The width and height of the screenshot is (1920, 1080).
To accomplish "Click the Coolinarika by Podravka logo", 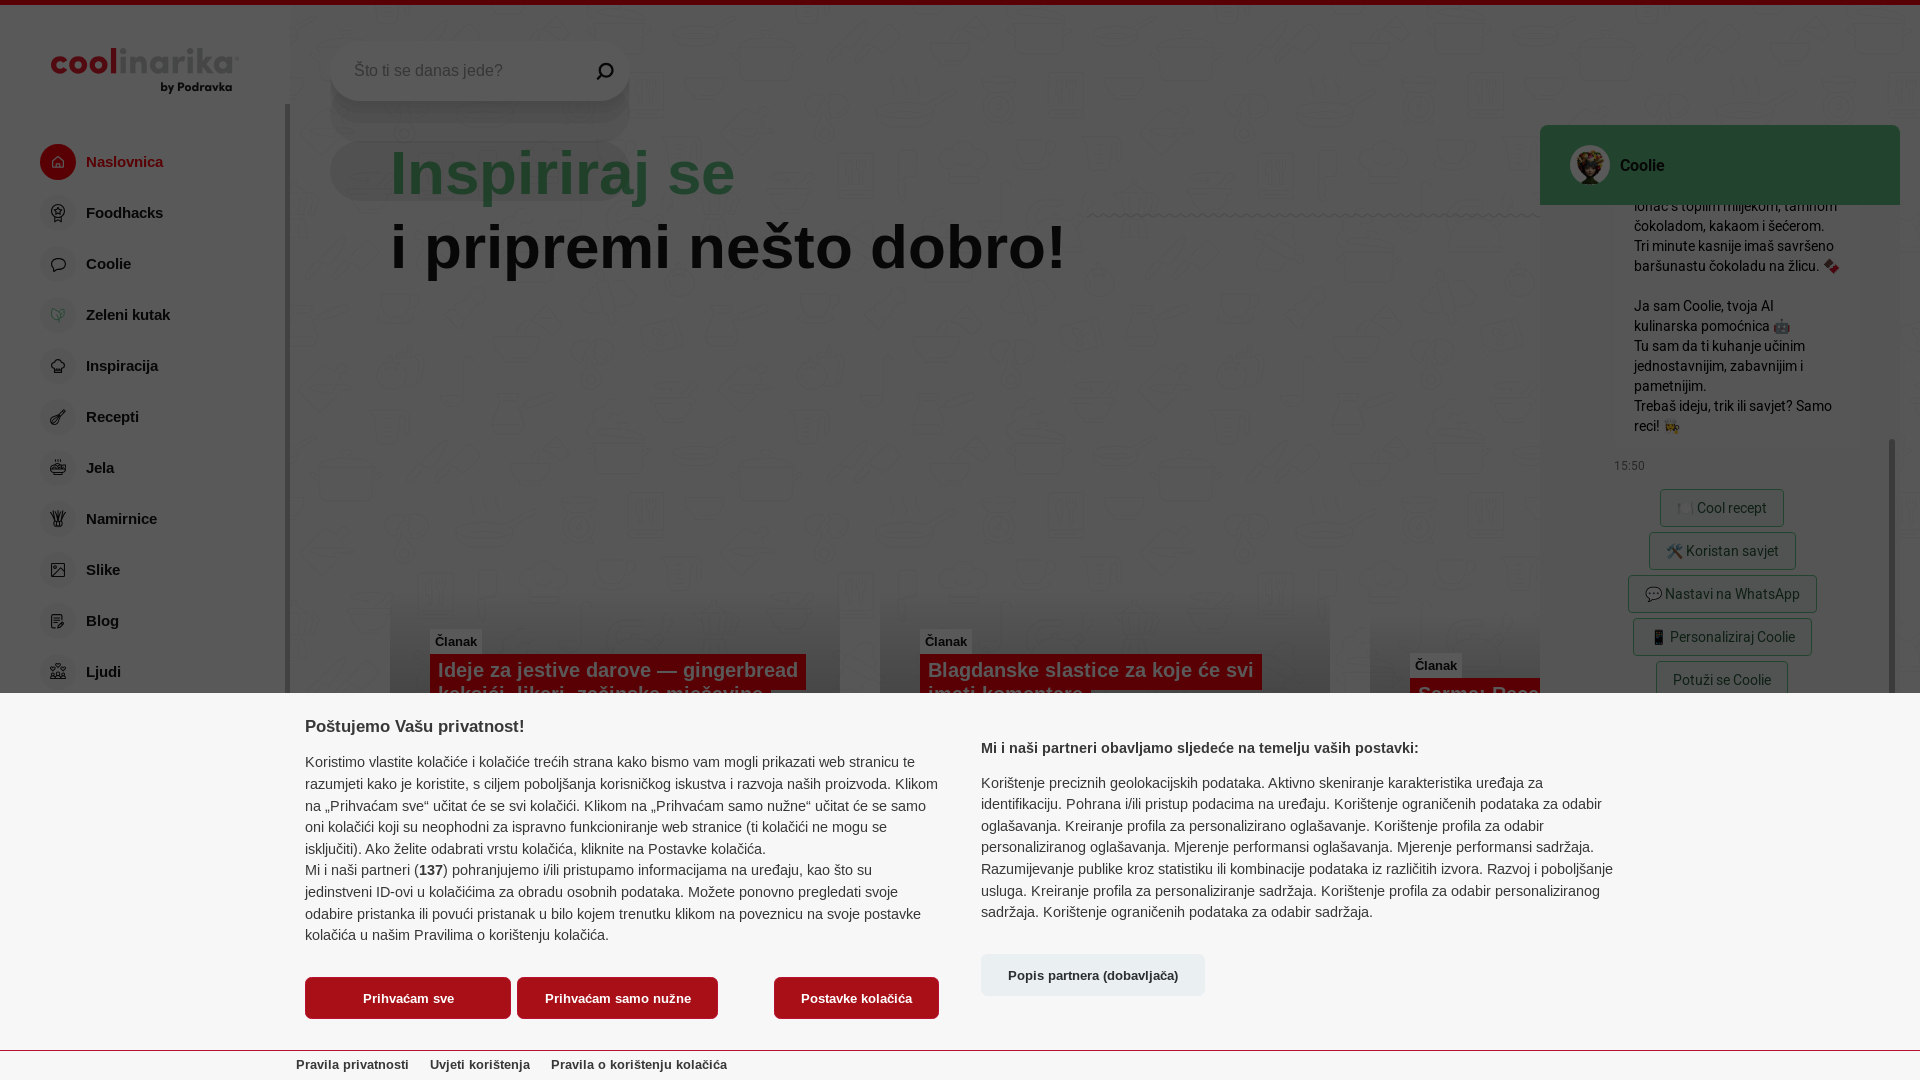I will click(x=145, y=70).
